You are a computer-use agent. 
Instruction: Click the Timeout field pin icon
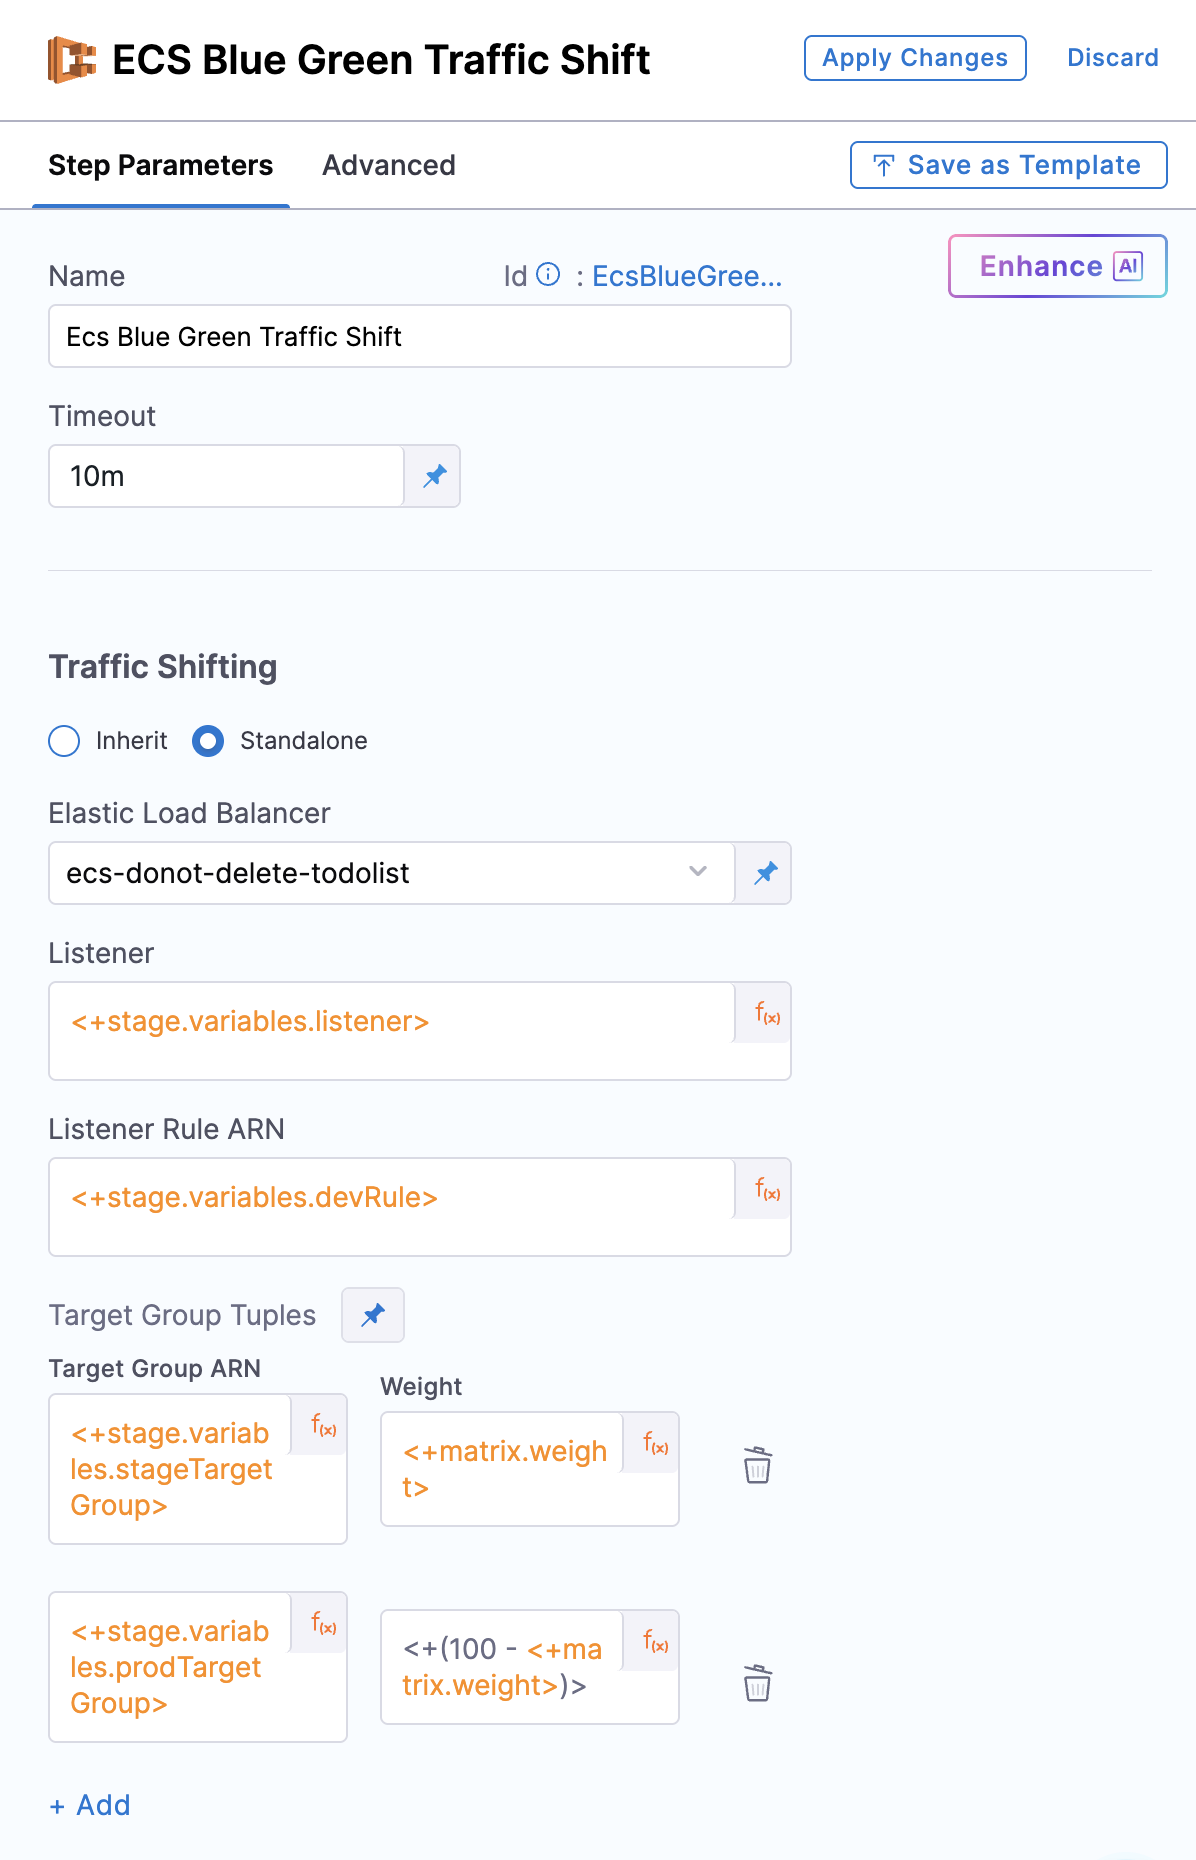(x=434, y=476)
